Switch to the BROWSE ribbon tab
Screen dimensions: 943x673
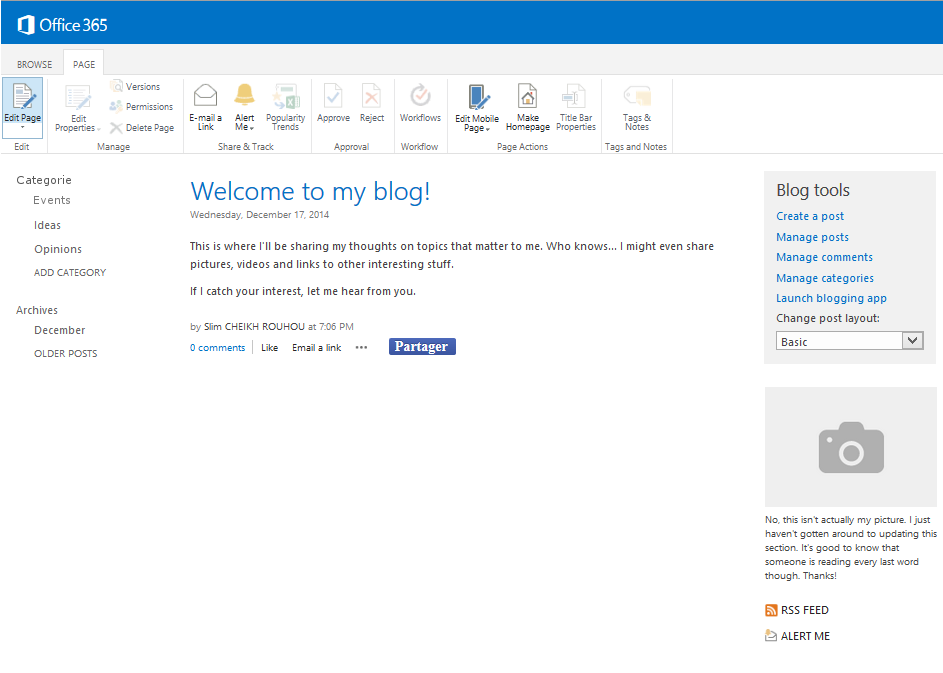(x=34, y=64)
